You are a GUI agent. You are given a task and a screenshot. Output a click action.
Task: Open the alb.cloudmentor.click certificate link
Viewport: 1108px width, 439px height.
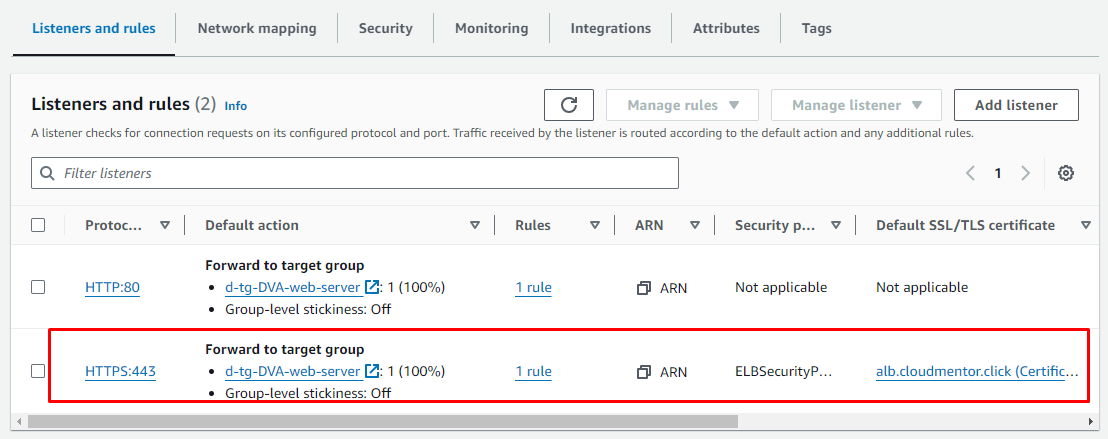click(976, 372)
